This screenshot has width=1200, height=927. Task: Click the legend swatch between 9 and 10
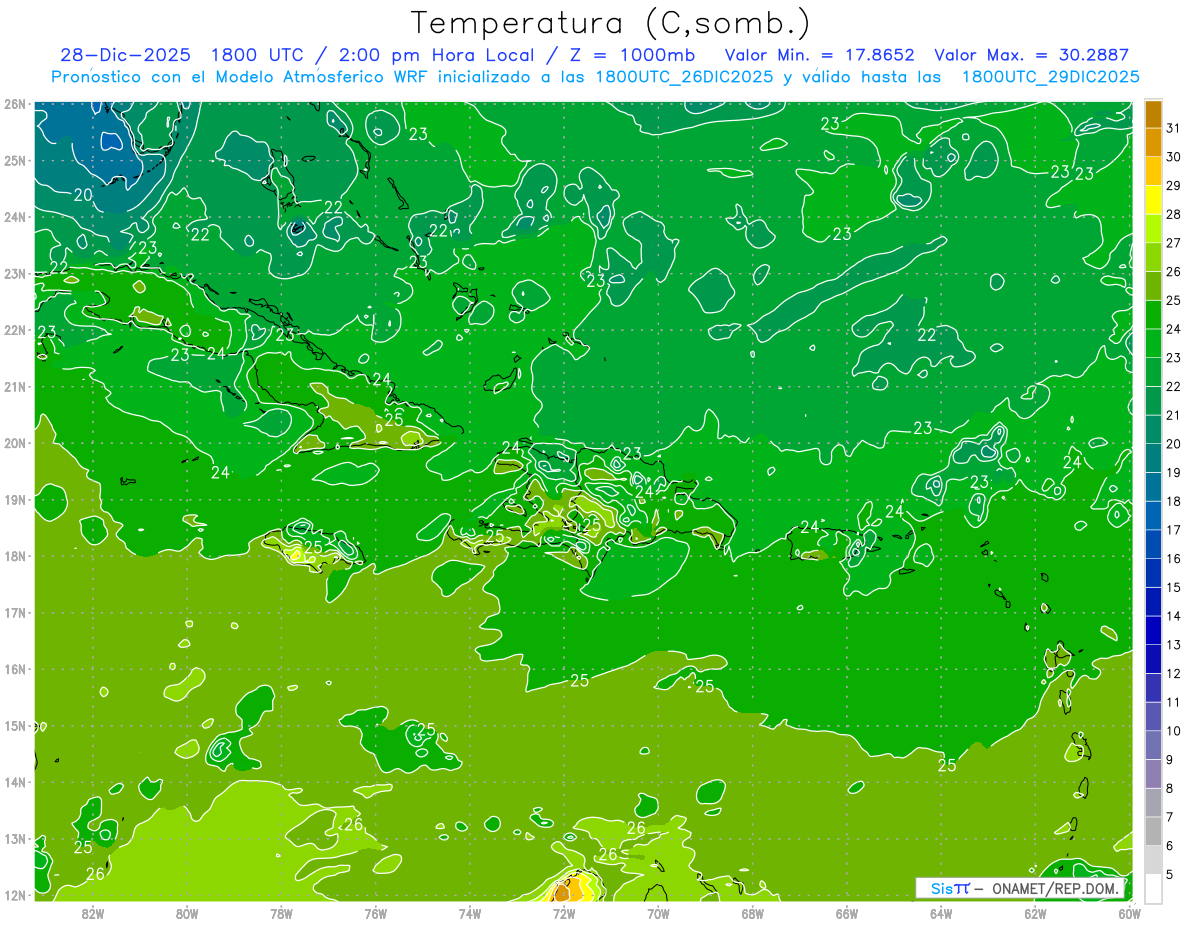pos(1153,745)
